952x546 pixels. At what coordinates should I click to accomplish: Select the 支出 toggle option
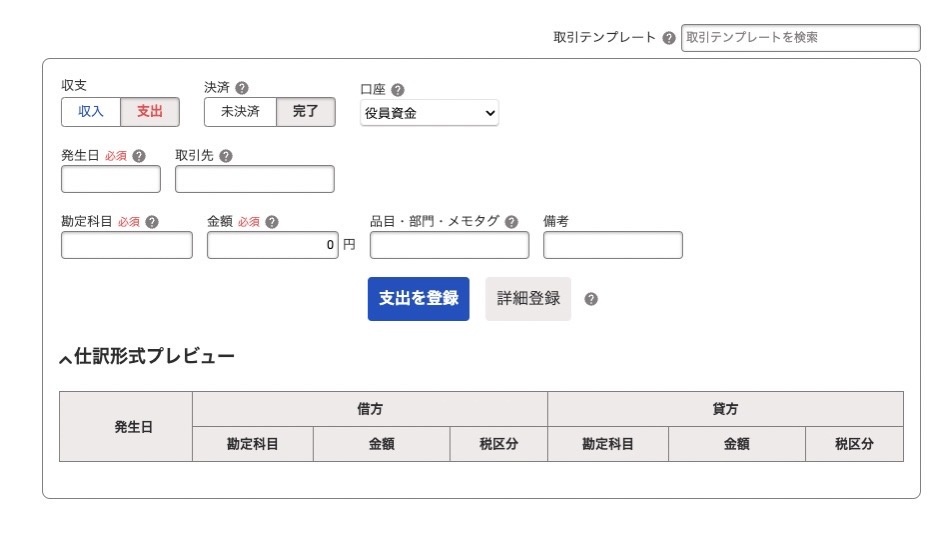point(150,112)
